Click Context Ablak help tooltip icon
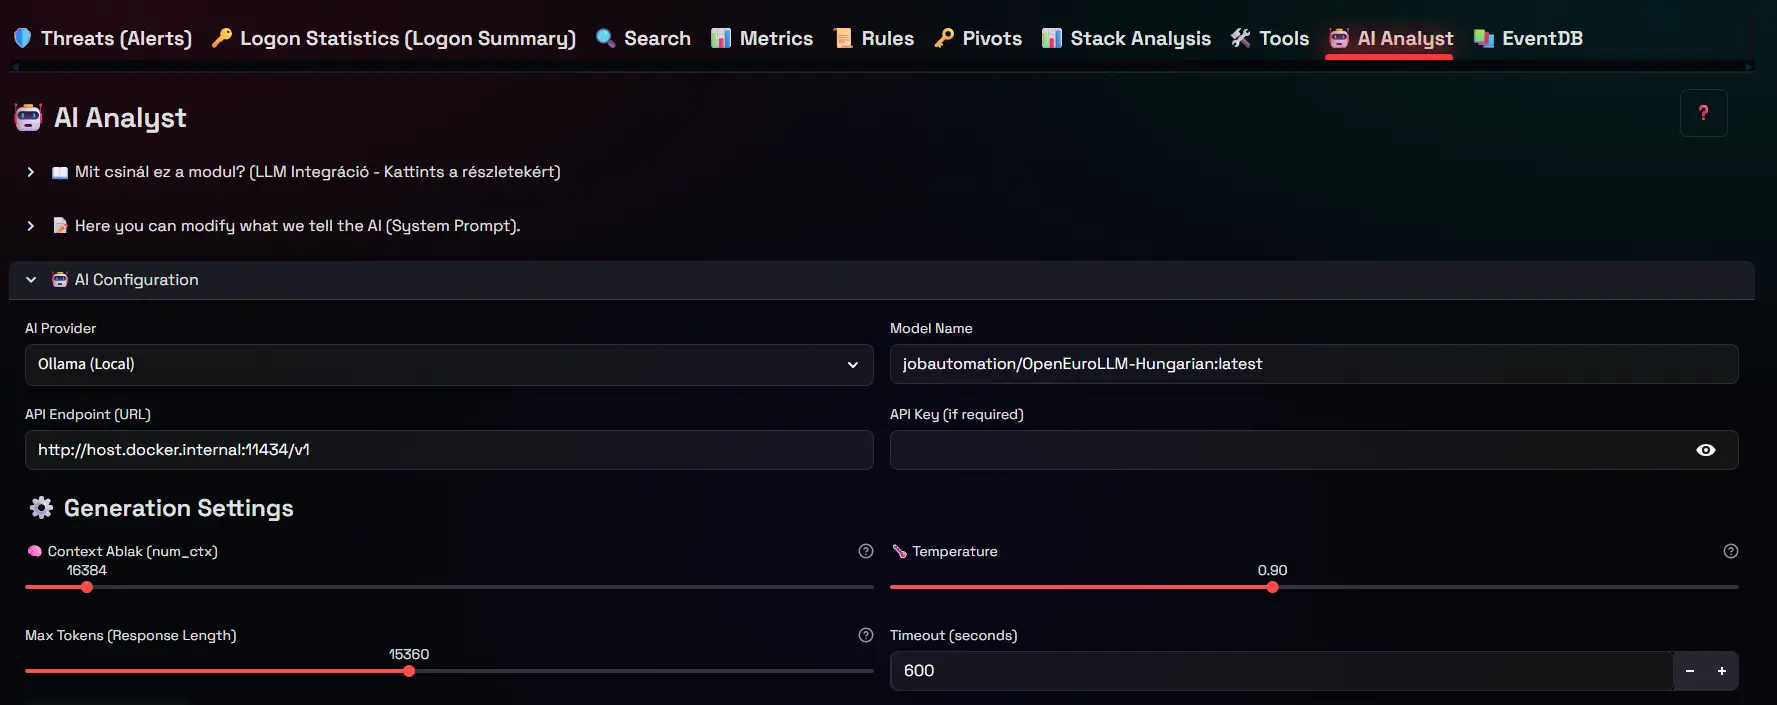Screen dimensions: 1777x705 [866, 551]
